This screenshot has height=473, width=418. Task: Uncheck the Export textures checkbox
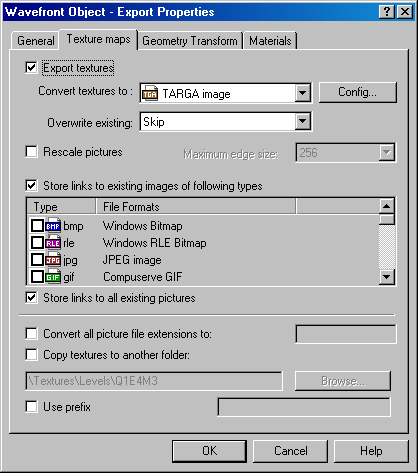click(x=31, y=68)
